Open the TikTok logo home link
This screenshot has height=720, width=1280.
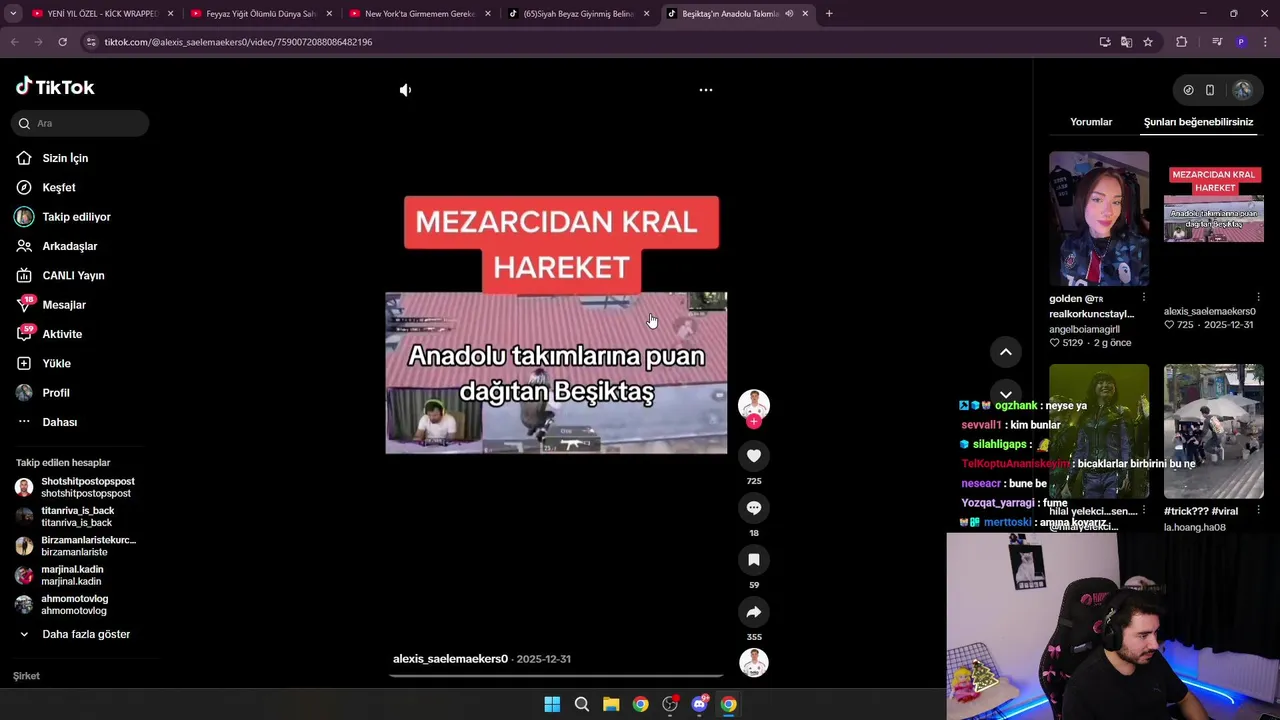tap(55, 87)
